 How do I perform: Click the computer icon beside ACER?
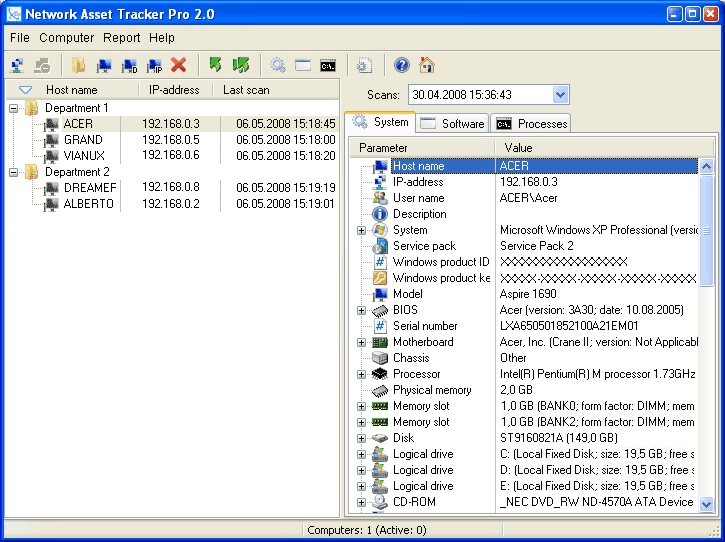52,124
